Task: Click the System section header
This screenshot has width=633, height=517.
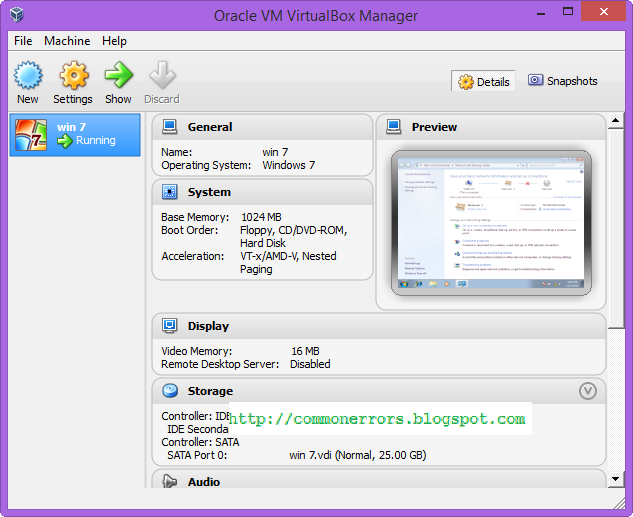Action: [x=262, y=192]
